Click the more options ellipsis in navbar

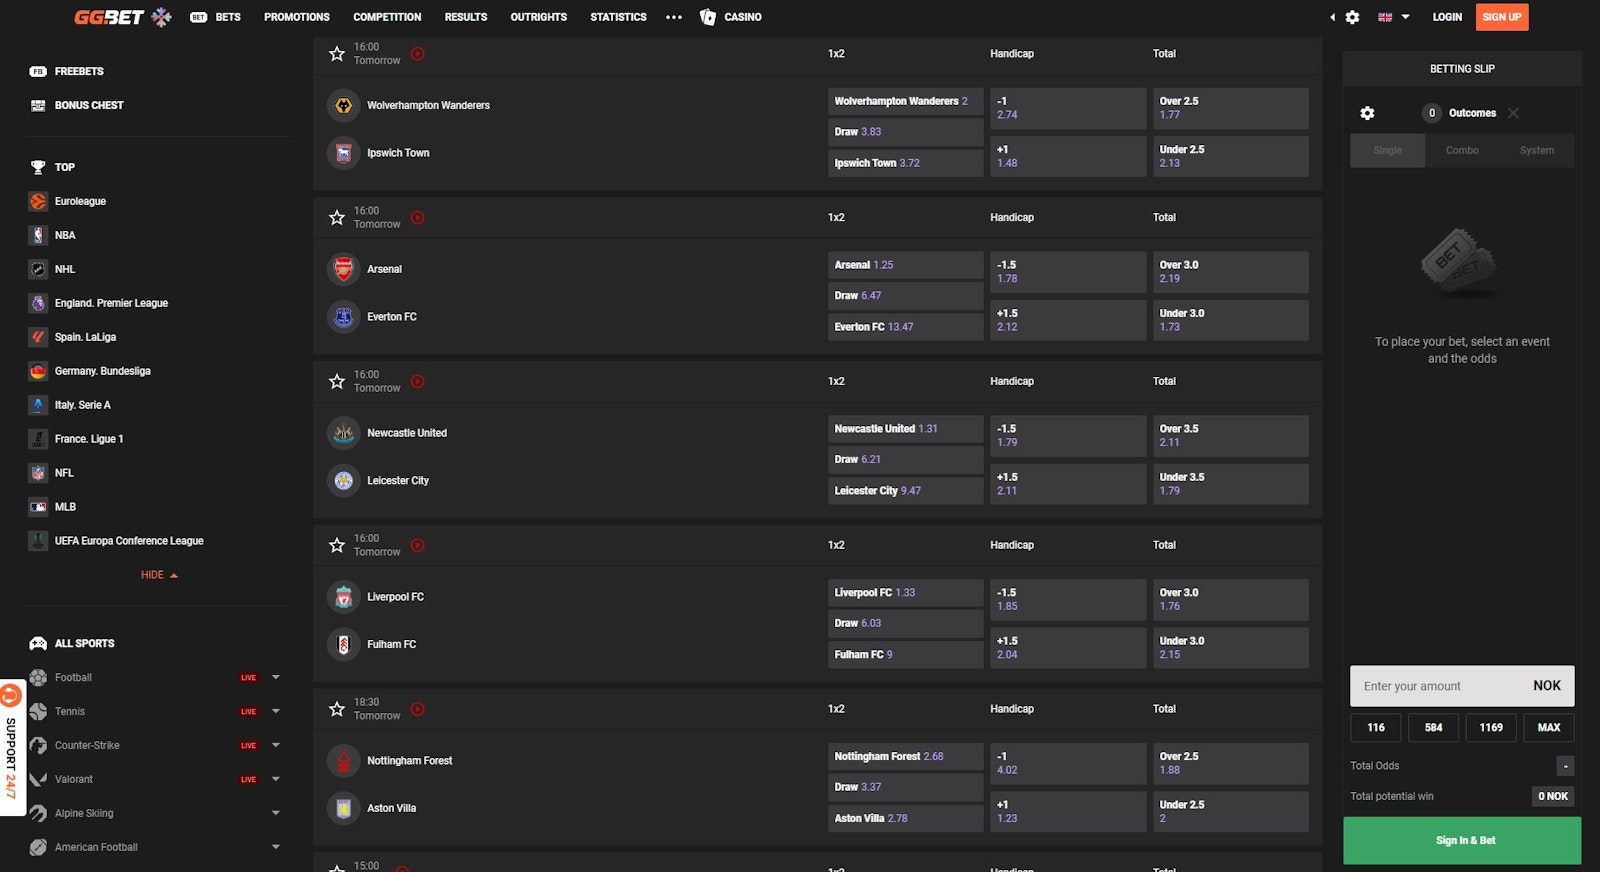pos(674,17)
